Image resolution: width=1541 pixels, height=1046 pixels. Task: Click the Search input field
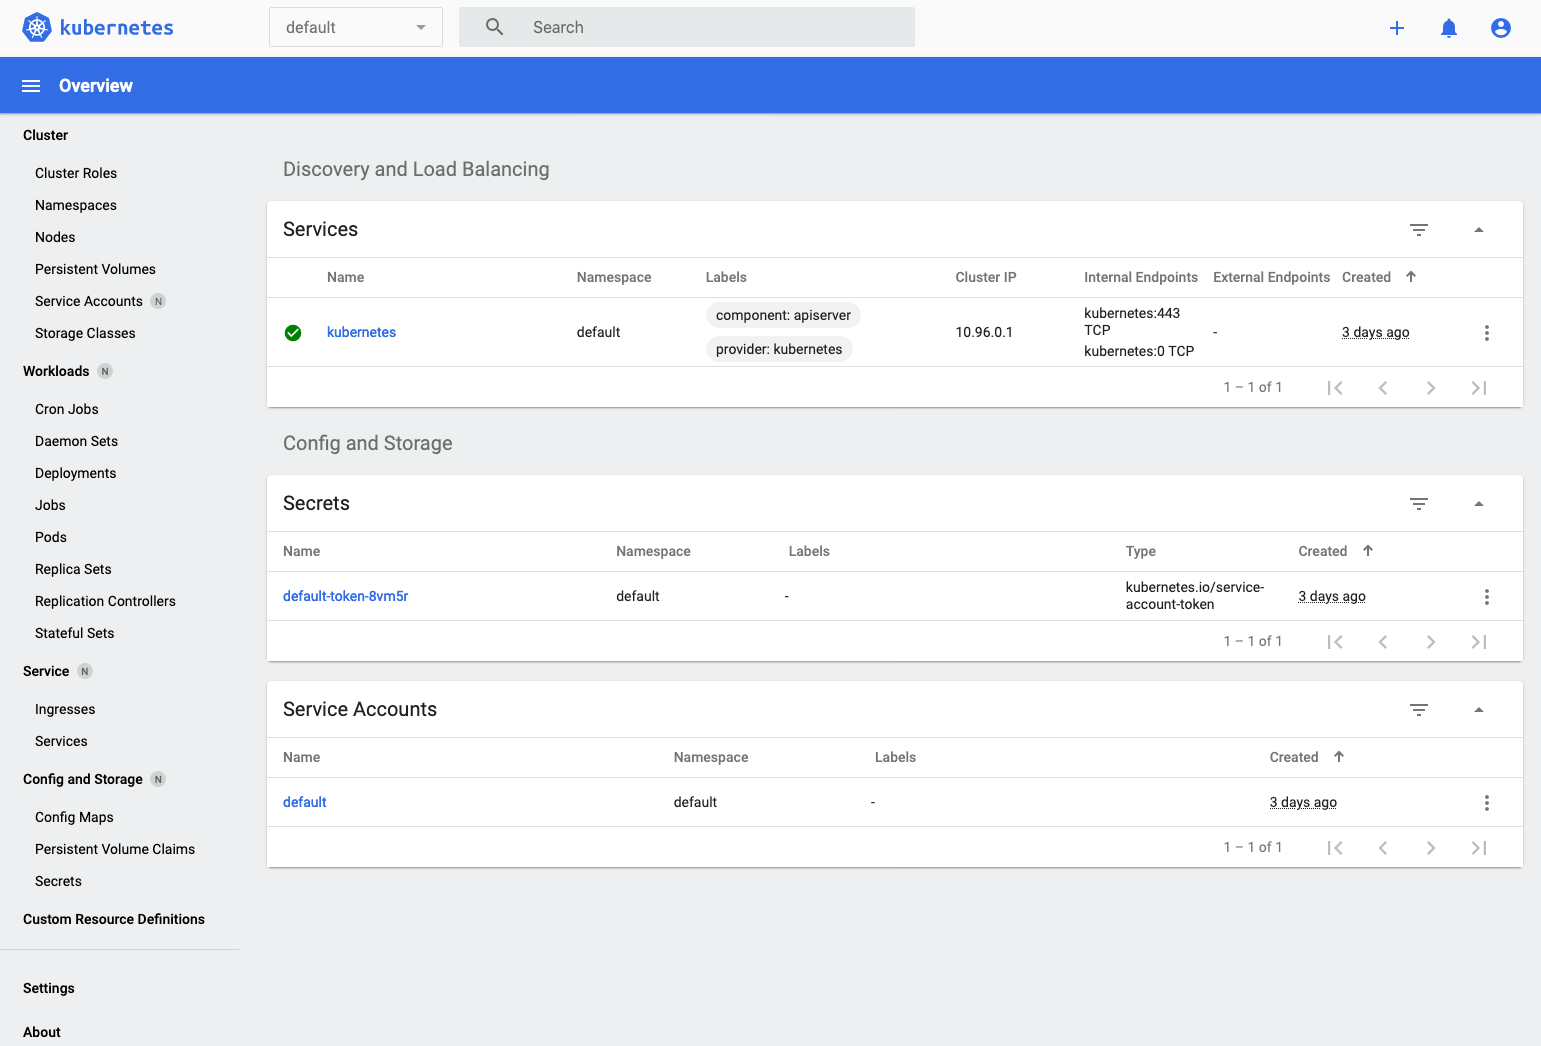[x=687, y=27]
